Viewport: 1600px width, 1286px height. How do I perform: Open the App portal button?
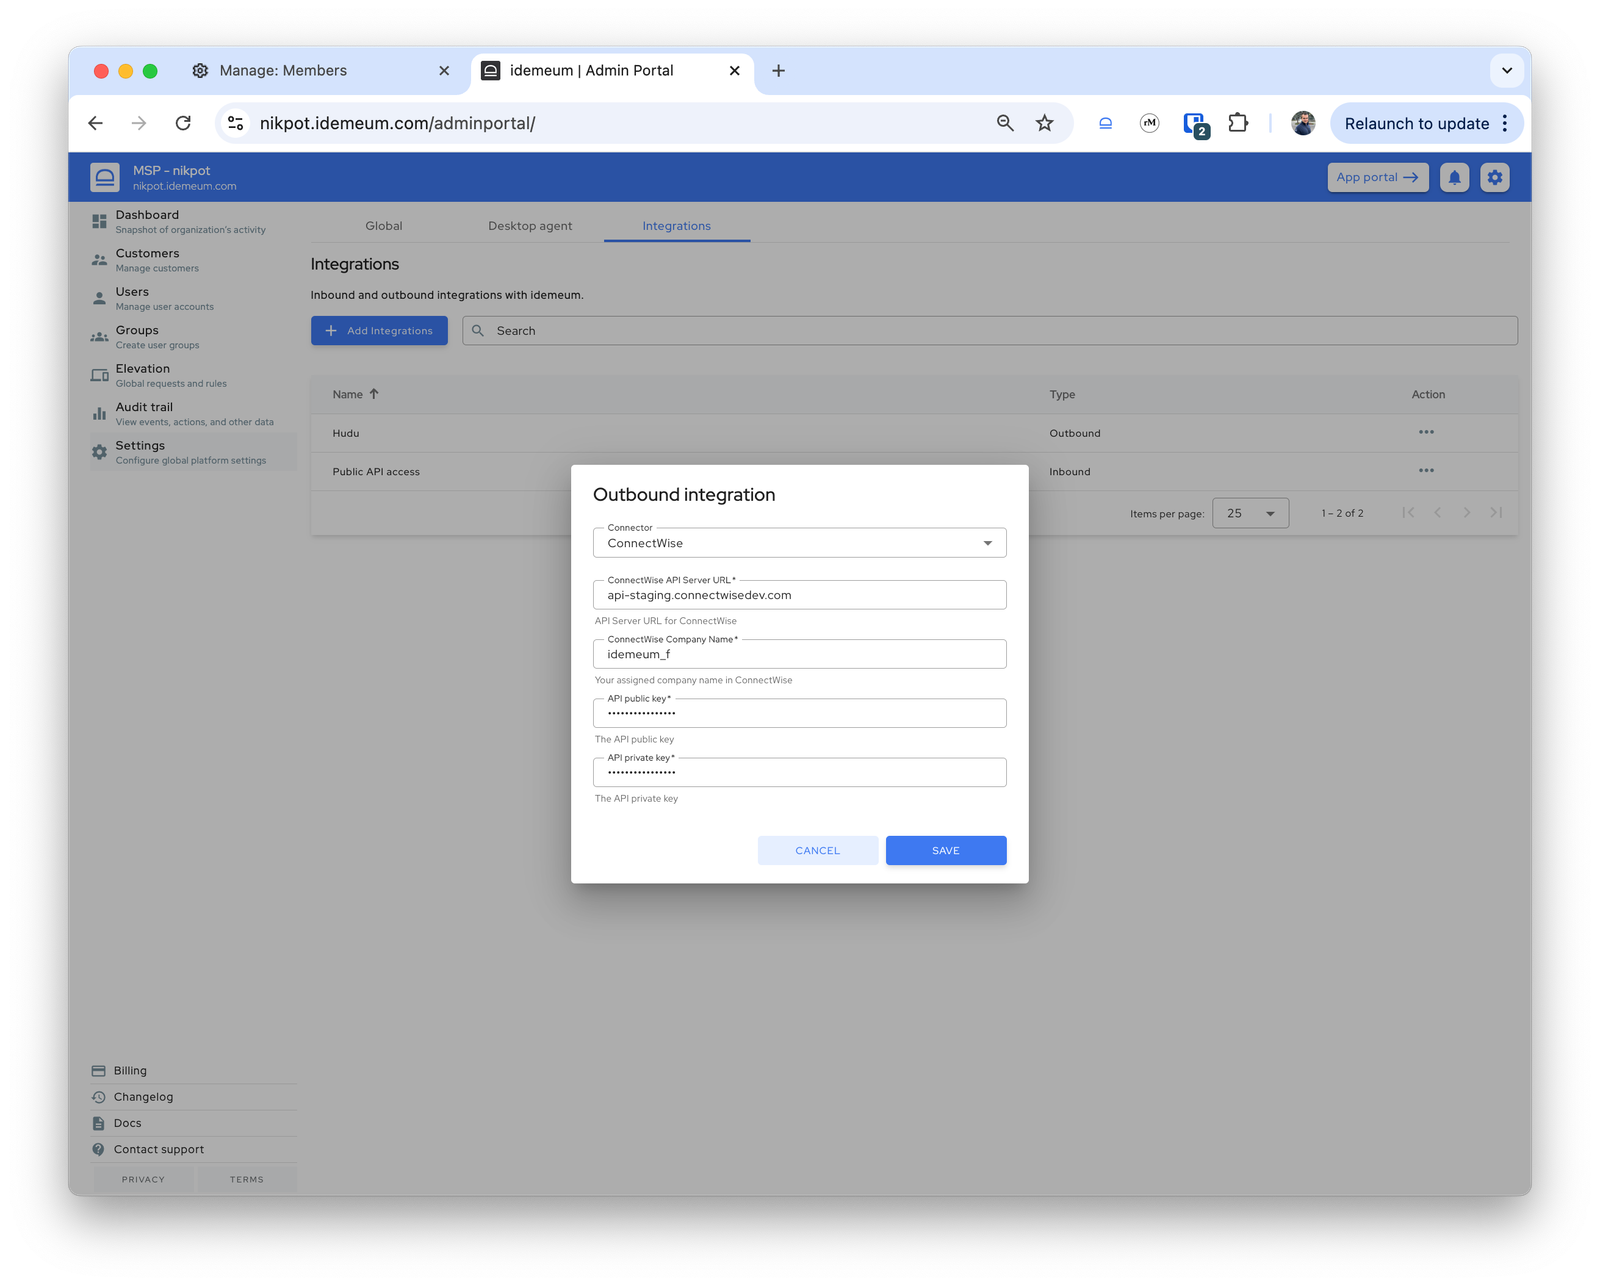1377,177
